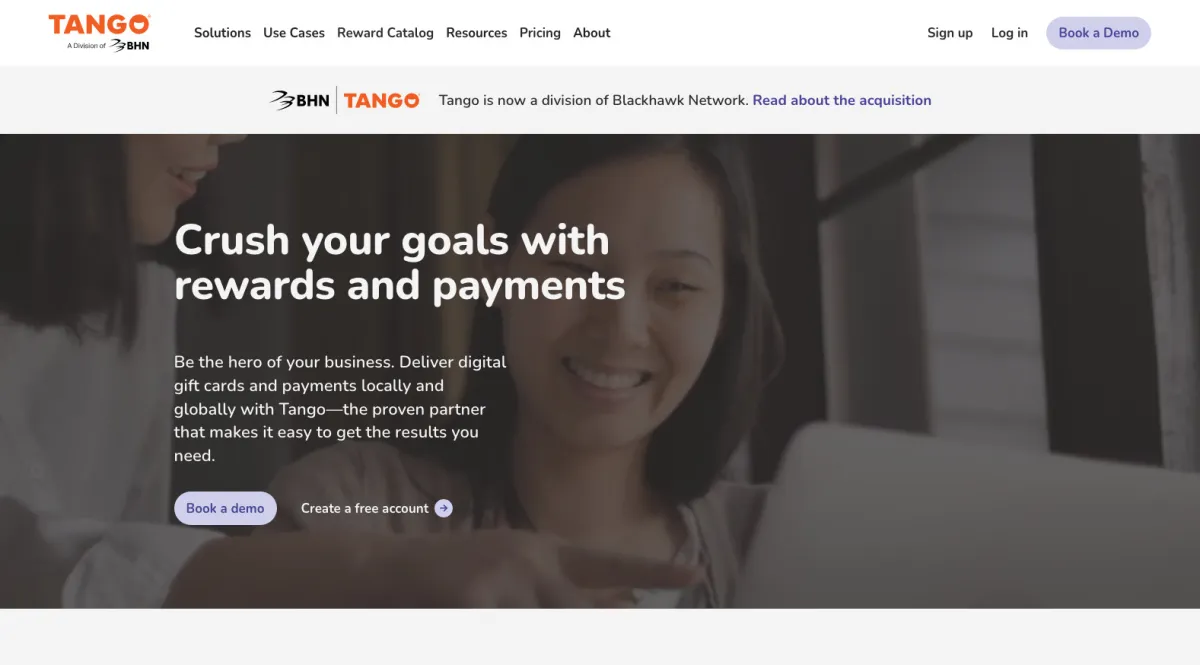Go to the Reward Catalog page
Image resolution: width=1200 pixels, height=665 pixels.
pyautogui.click(x=385, y=33)
